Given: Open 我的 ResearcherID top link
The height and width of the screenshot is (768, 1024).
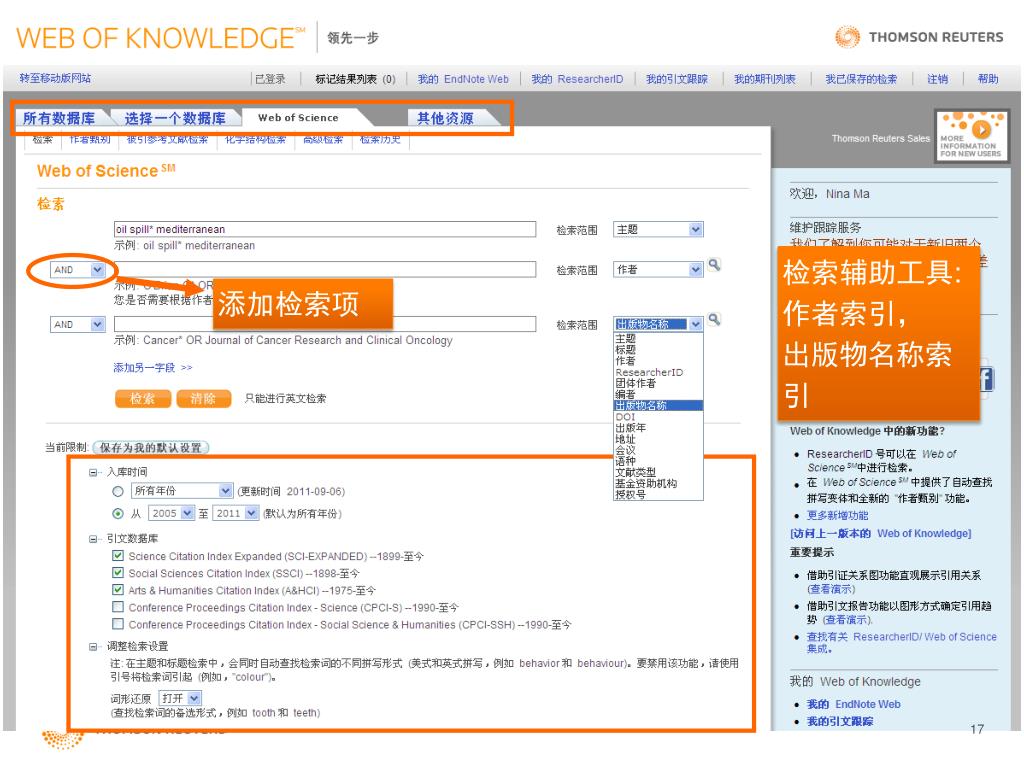Looking at the screenshot, I should click(x=577, y=79).
